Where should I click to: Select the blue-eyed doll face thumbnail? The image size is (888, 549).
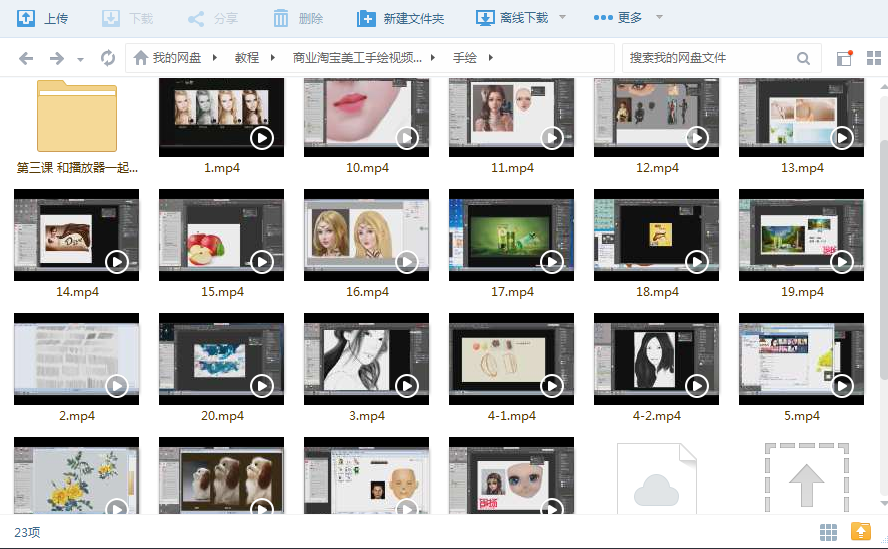pyautogui.click(x=511, y=476)
